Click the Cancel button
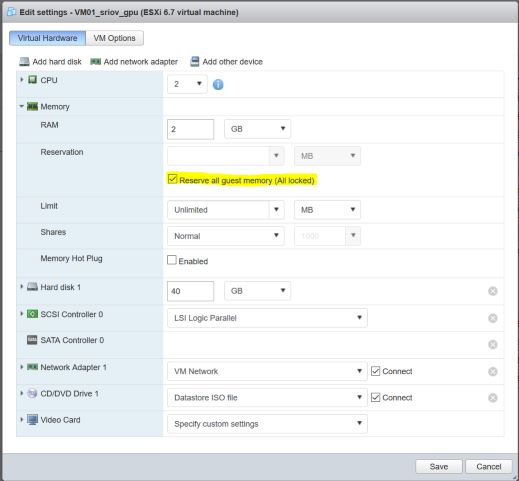This screenshot has height=481, width=519. point(489,466)
